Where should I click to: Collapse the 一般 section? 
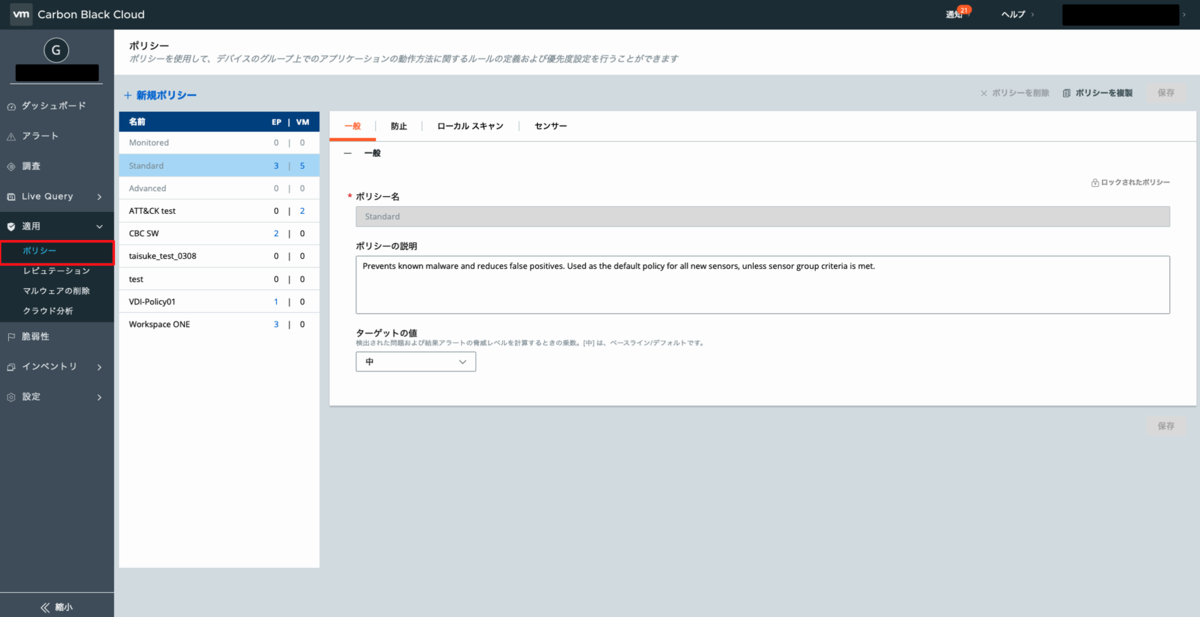[348, 153]
